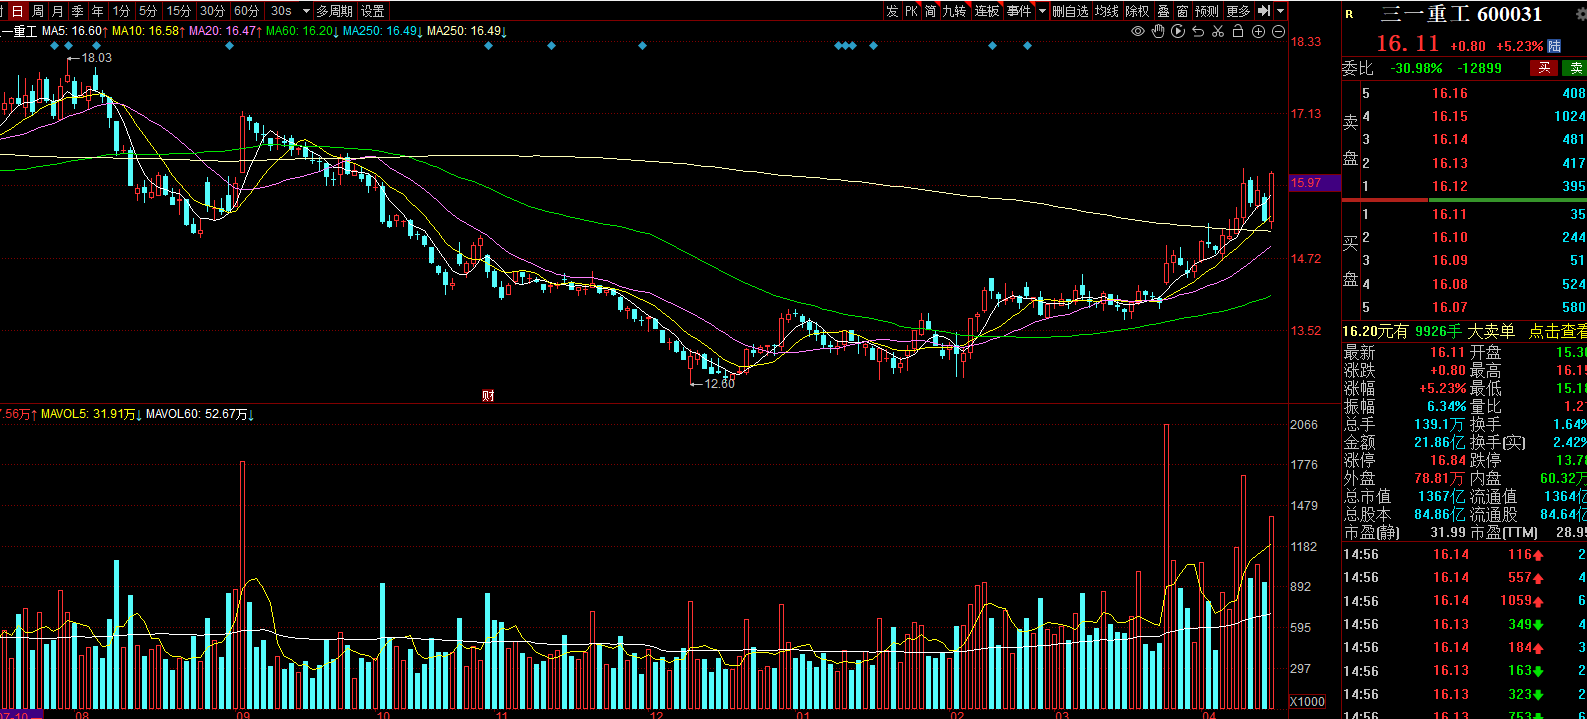Click the 财 financial report marker

coord(488,395)
